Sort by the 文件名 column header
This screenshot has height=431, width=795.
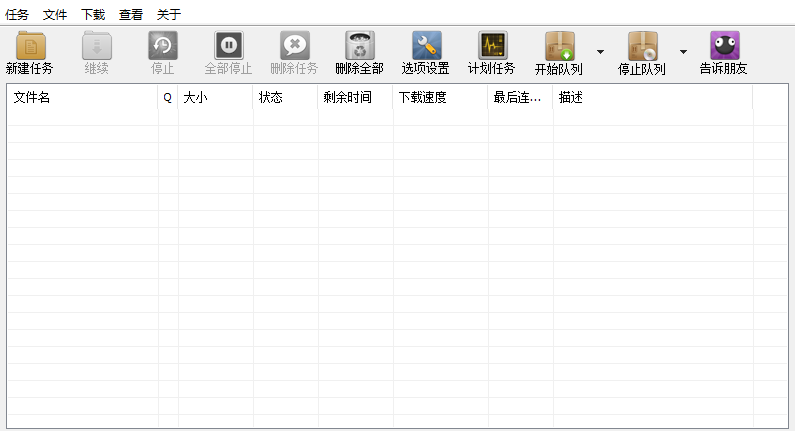[82, 97]
